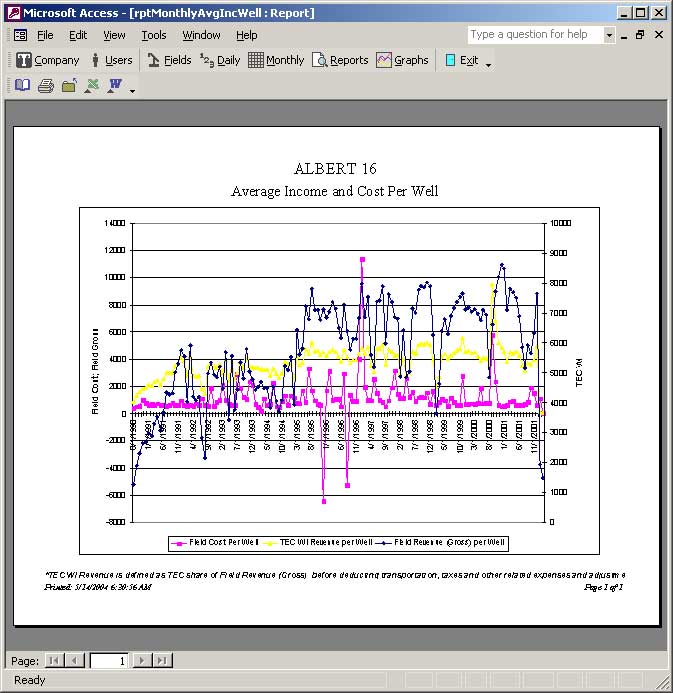Open the Users toolbar button
This screenshot has width=673, height=693.
pyautogui.click(x=111, y=60)
